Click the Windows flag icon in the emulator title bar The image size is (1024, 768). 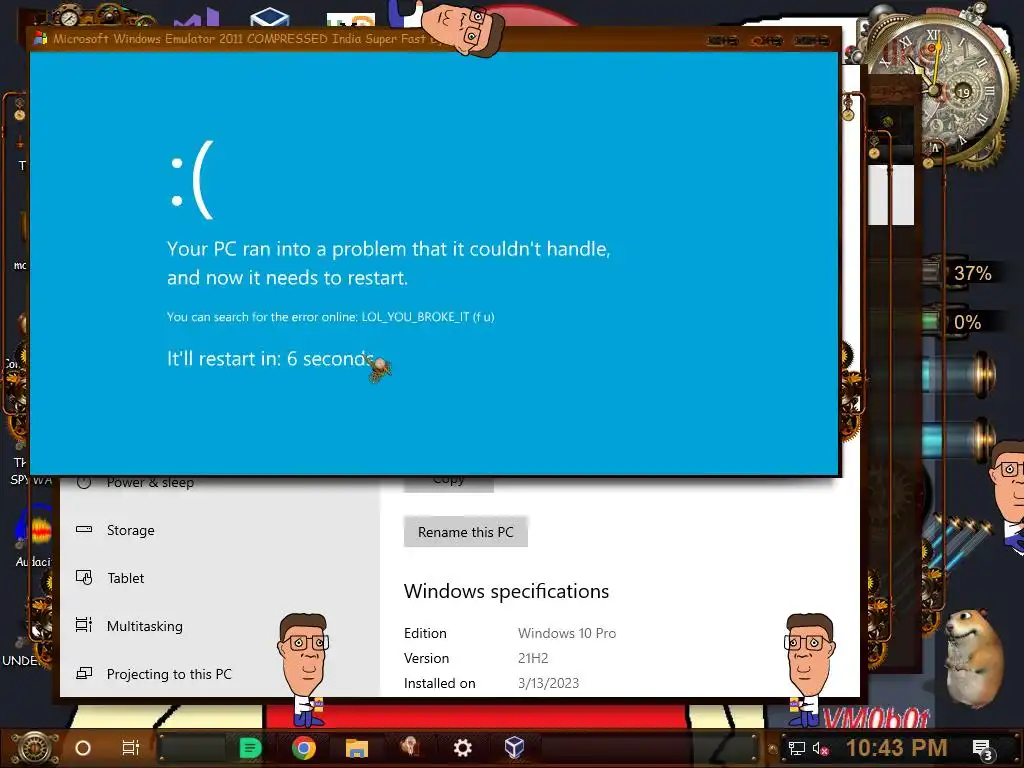click(40, 39)
